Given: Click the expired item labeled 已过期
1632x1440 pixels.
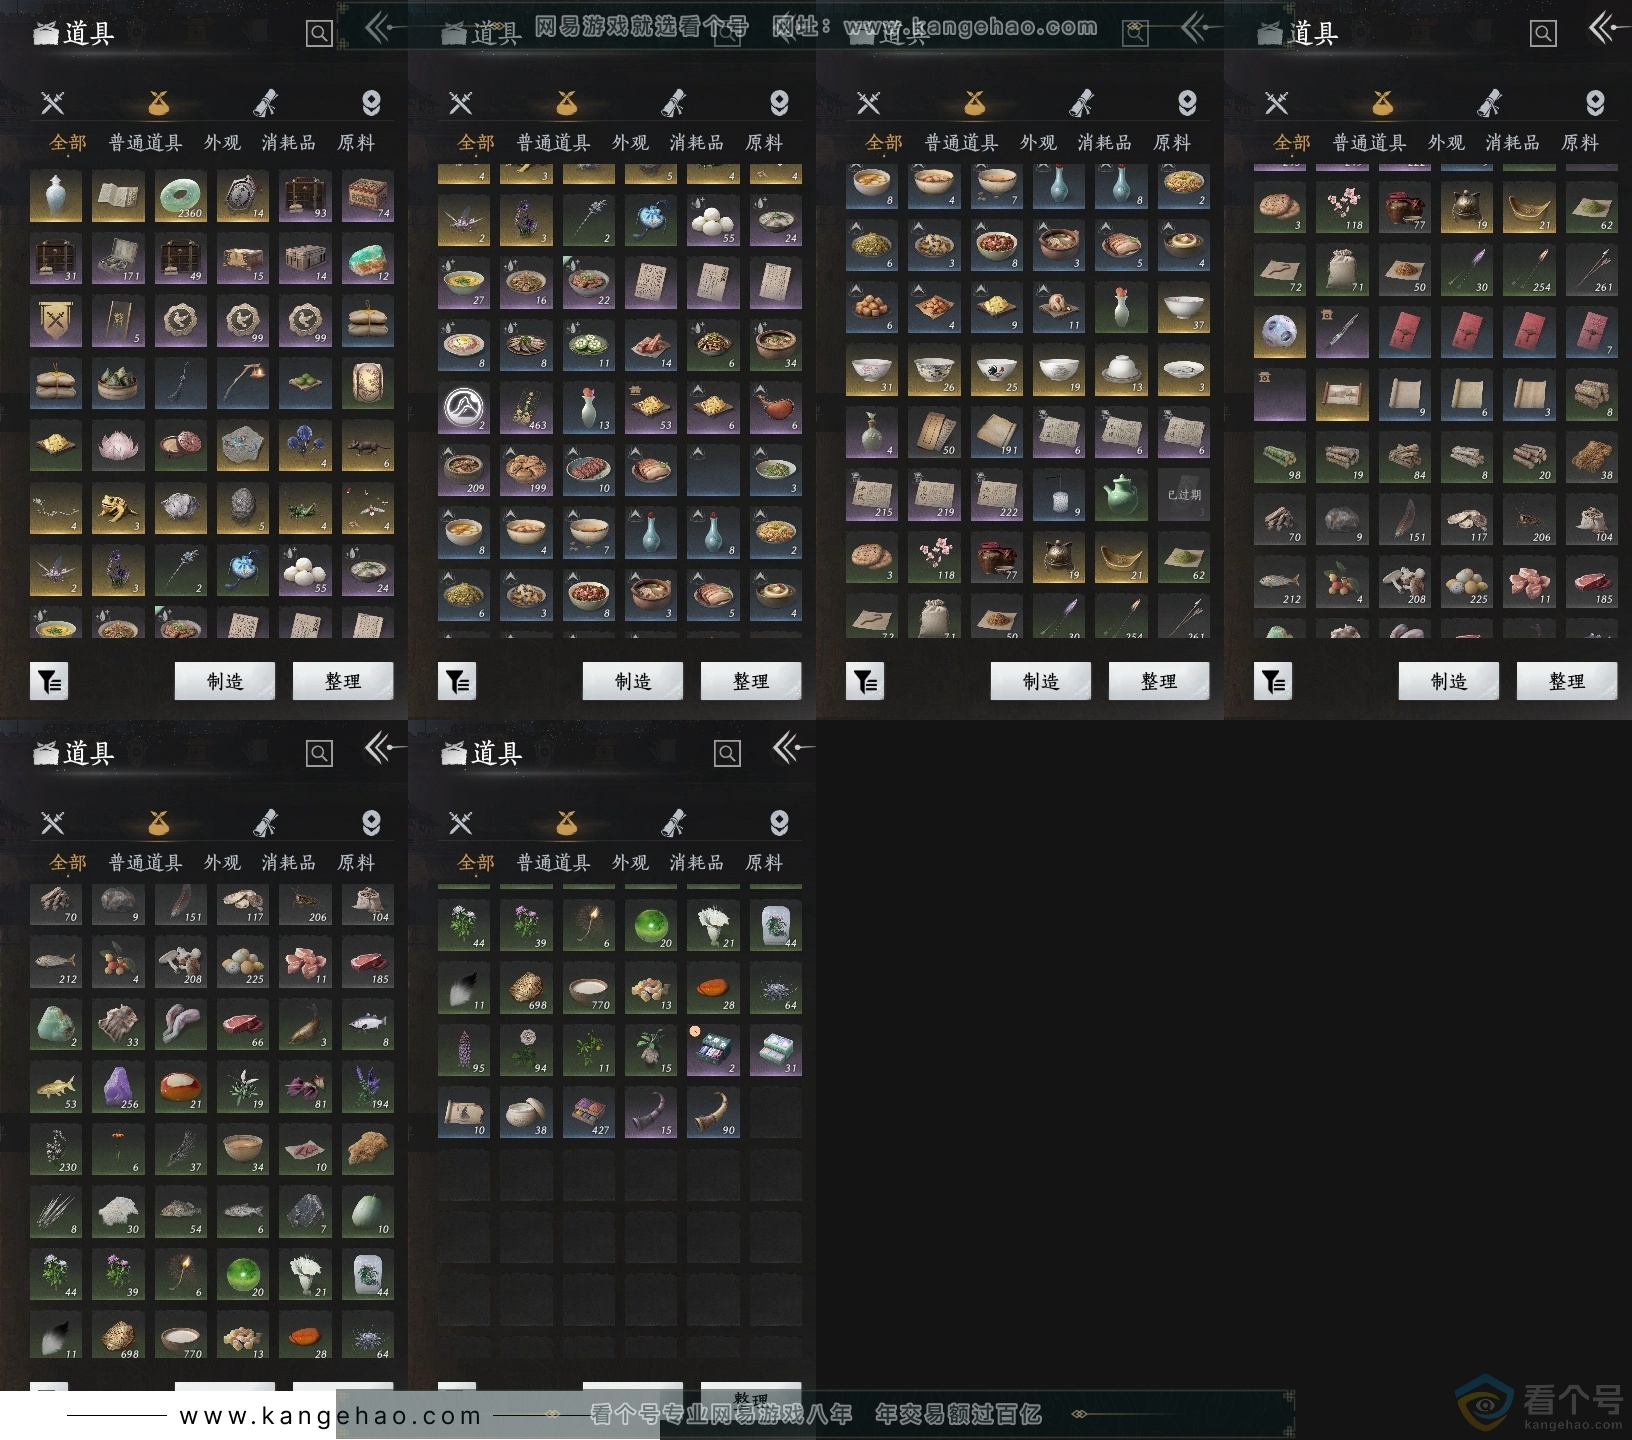Looking at the screenshot, I should pyautogui.click(x=1184, y=495).
